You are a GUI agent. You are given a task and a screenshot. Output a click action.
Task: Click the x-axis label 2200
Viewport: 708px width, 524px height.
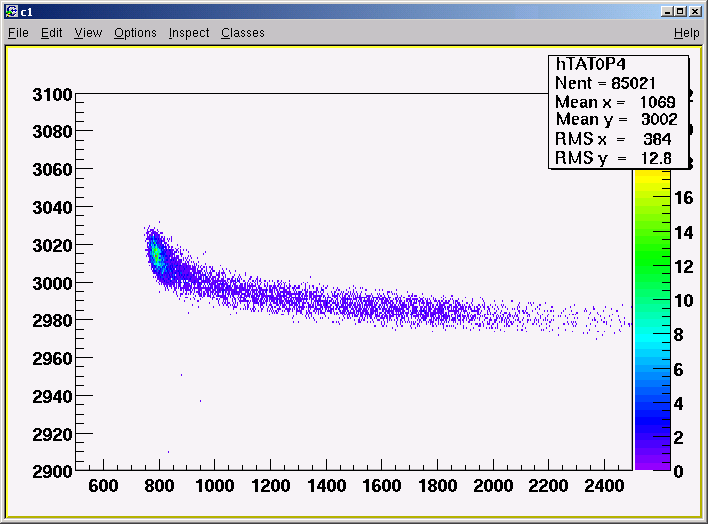[548, 486]
